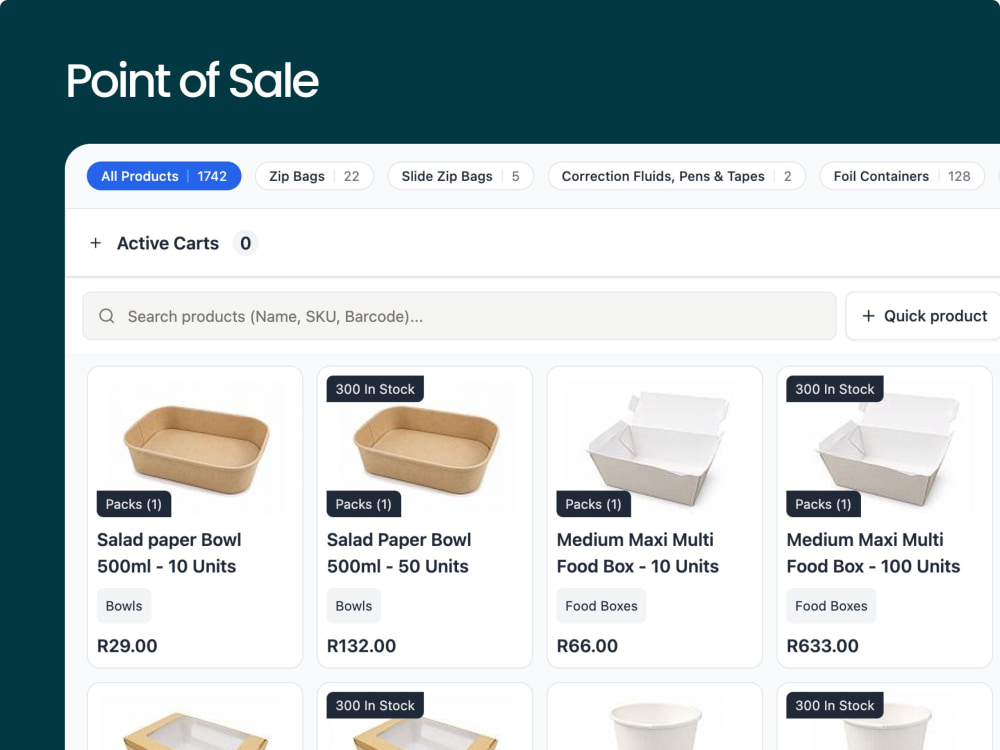Open the Slide Zip Bags category

click(x=460, y=176)
